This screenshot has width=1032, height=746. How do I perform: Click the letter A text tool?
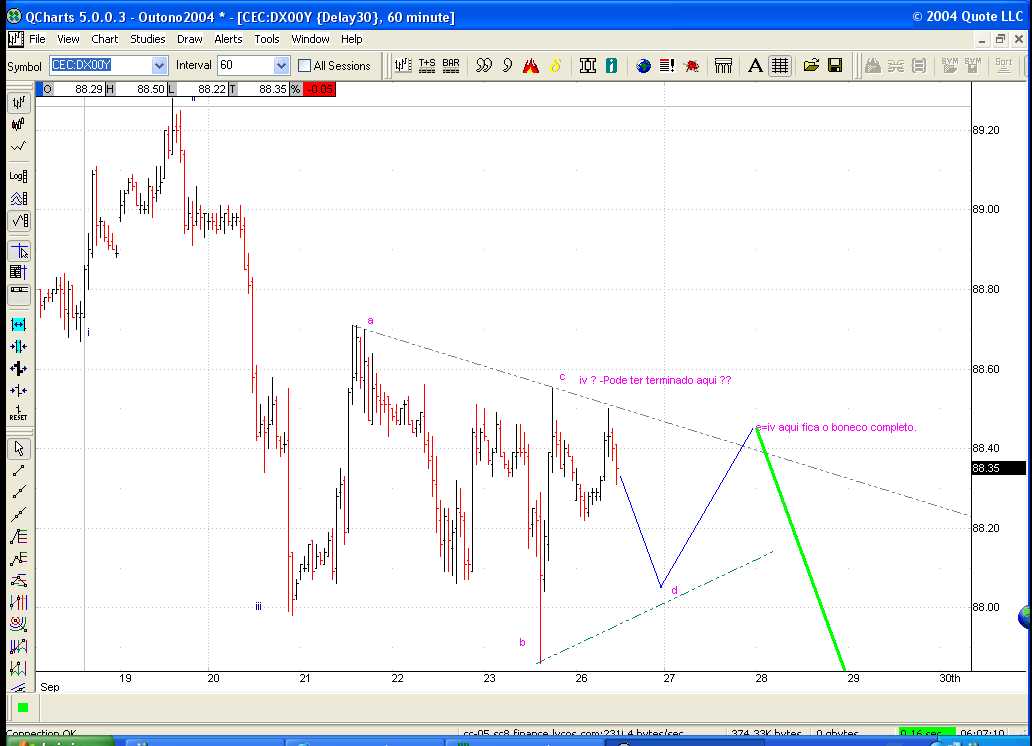(756, 65)
